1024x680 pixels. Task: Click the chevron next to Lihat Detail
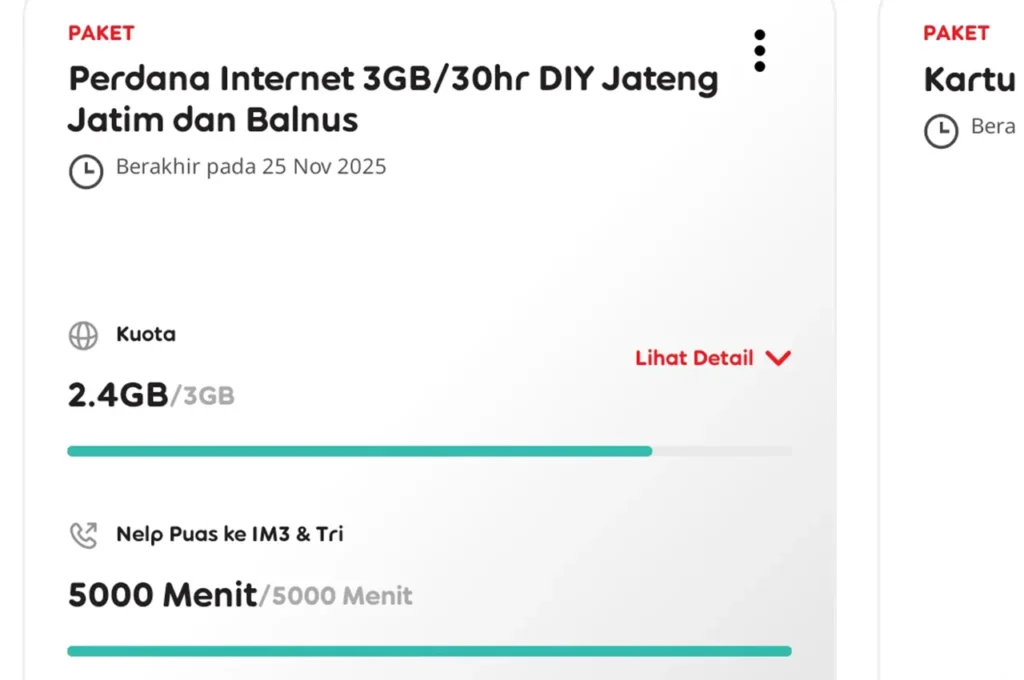point(779,358)
